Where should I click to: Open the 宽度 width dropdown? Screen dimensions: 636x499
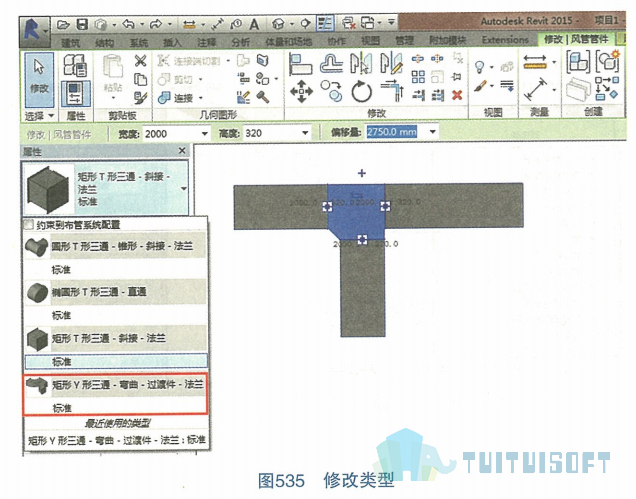pyautogui.click(x=204, y=134)
